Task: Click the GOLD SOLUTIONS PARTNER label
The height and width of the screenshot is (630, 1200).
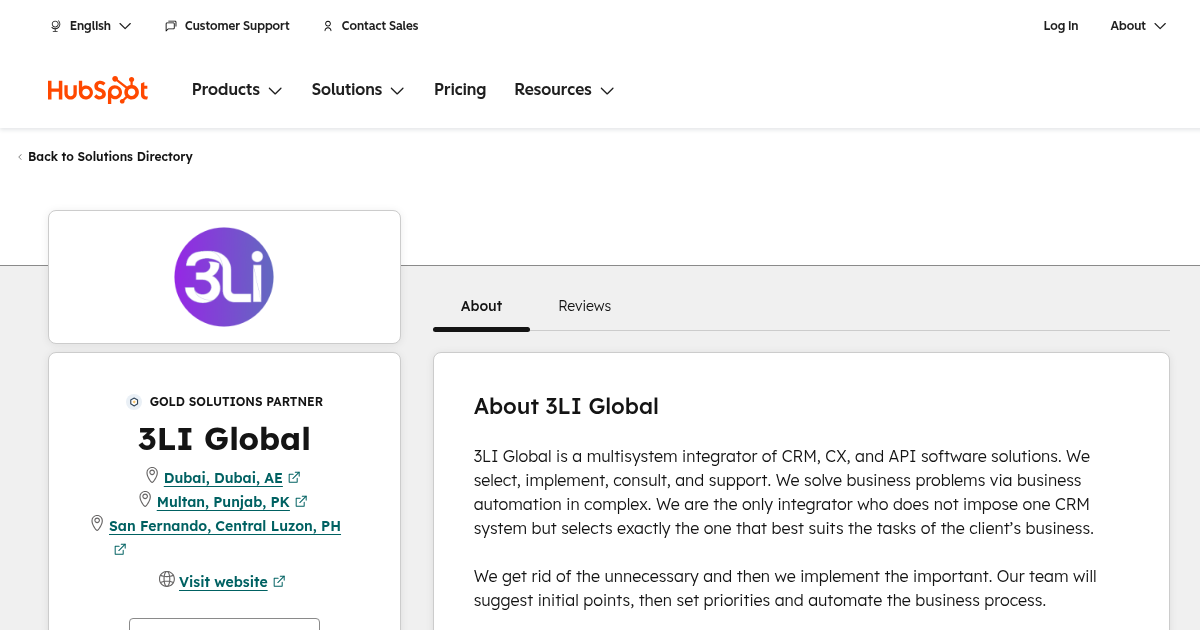Action: click(x=236, y=402)
